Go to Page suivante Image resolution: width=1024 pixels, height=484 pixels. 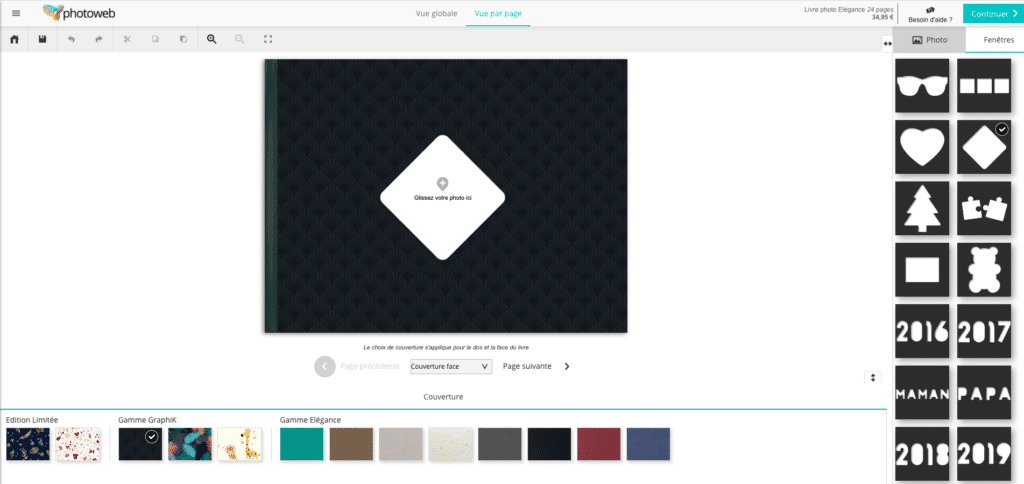(536, 366)
